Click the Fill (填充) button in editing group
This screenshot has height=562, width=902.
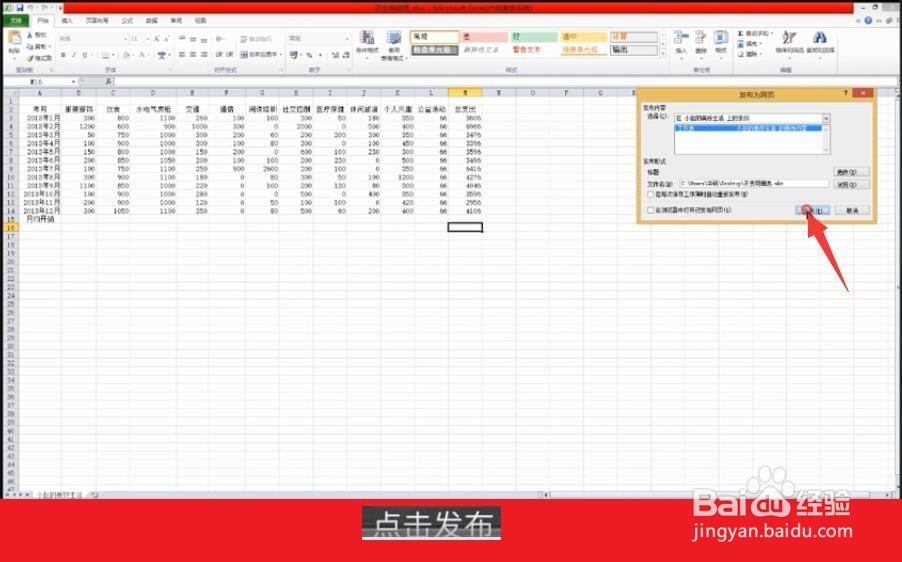point(748,44)
